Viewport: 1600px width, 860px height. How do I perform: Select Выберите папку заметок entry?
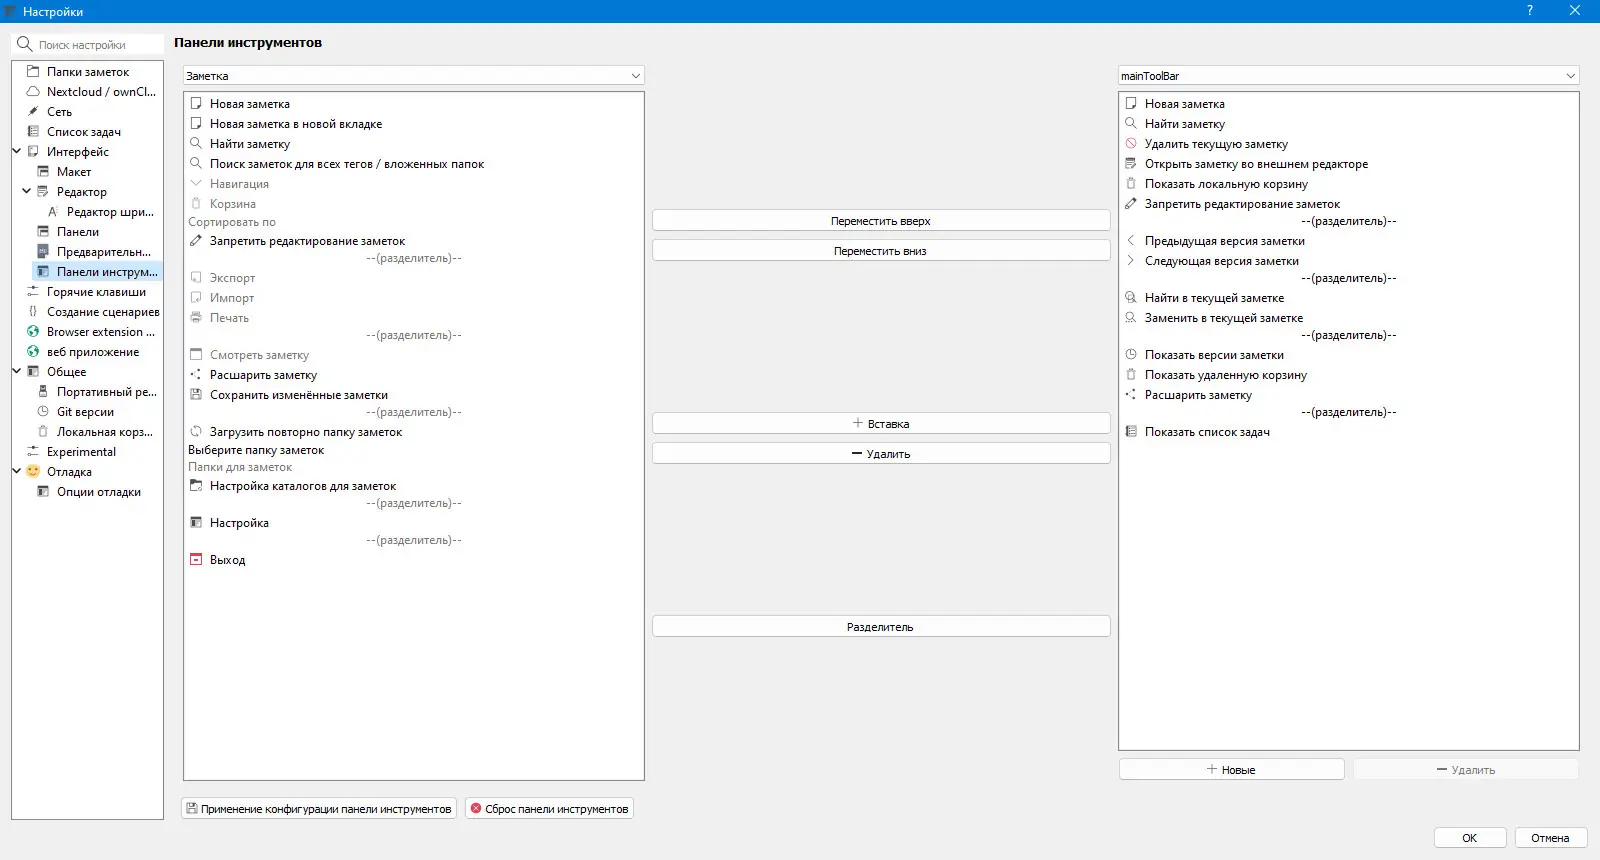click(256, 450)
